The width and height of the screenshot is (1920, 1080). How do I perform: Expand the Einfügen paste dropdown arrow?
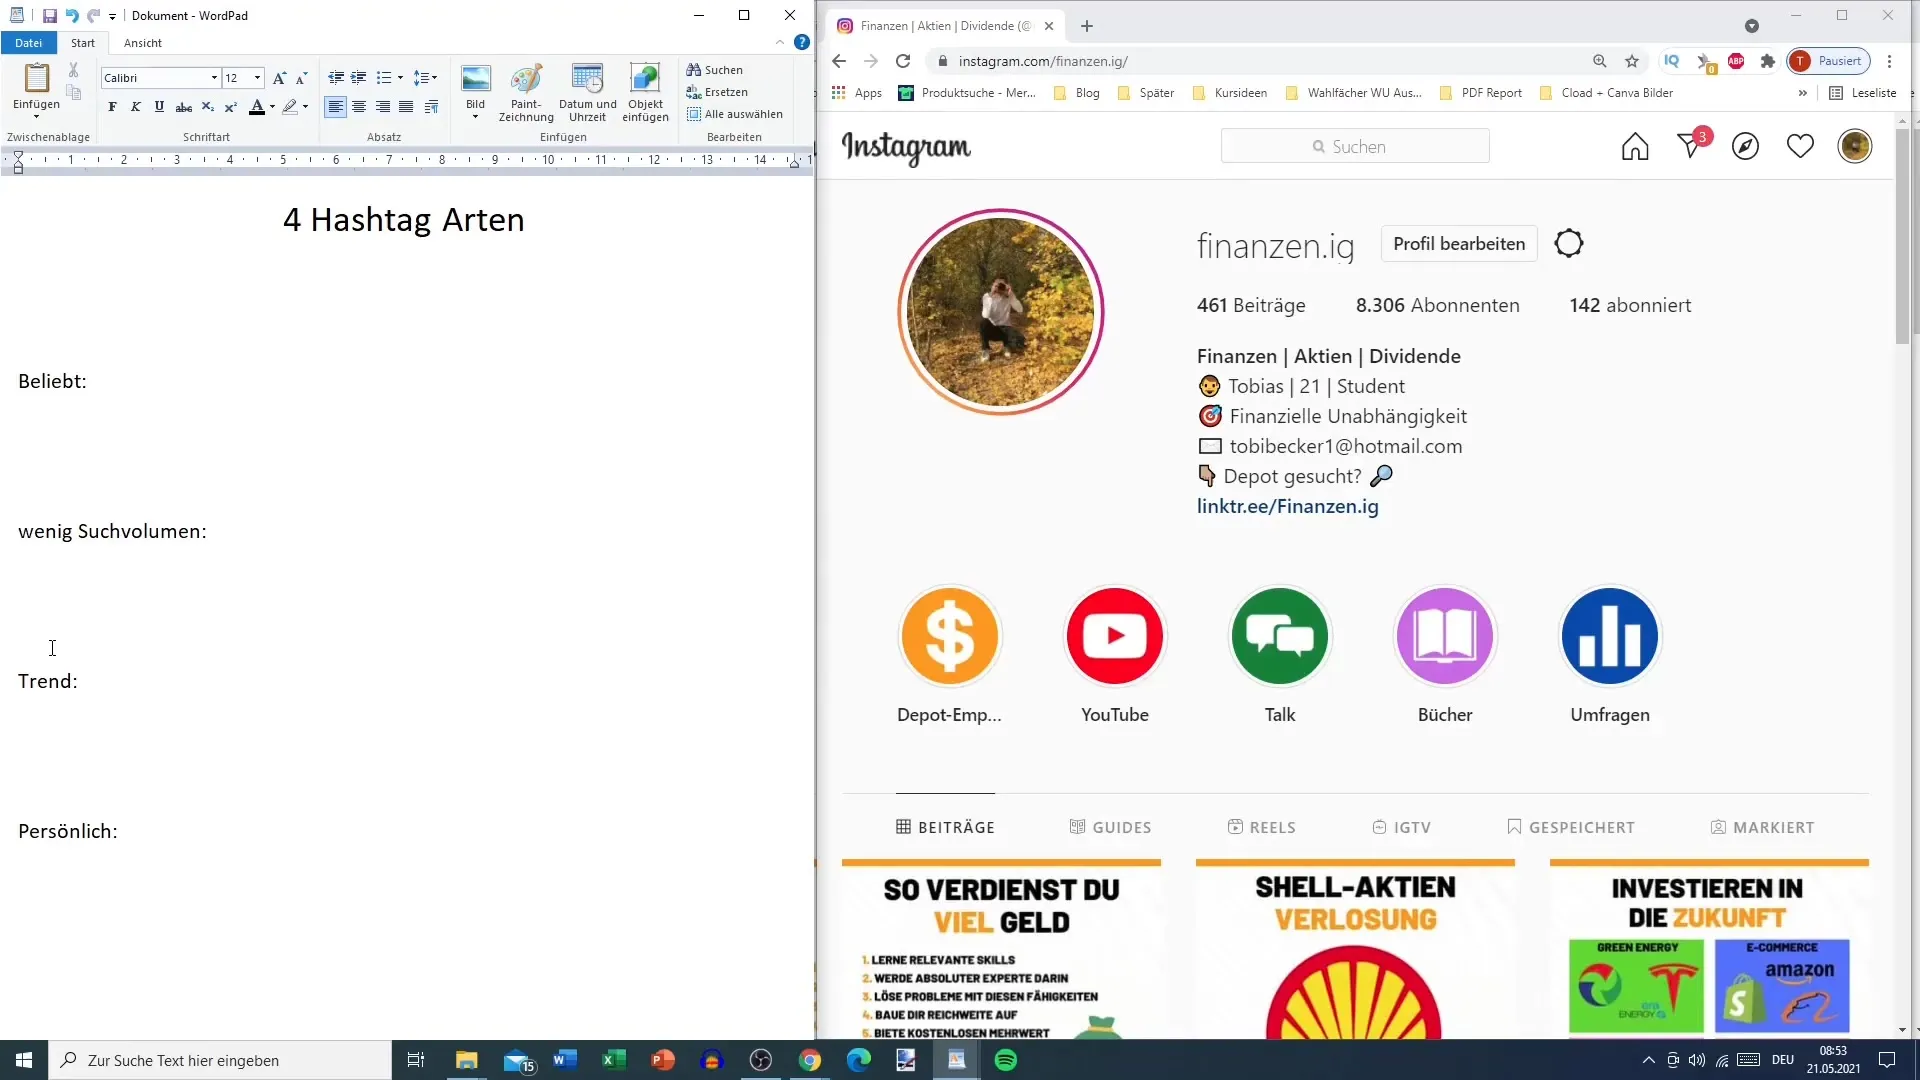click(x=36, y=117)
